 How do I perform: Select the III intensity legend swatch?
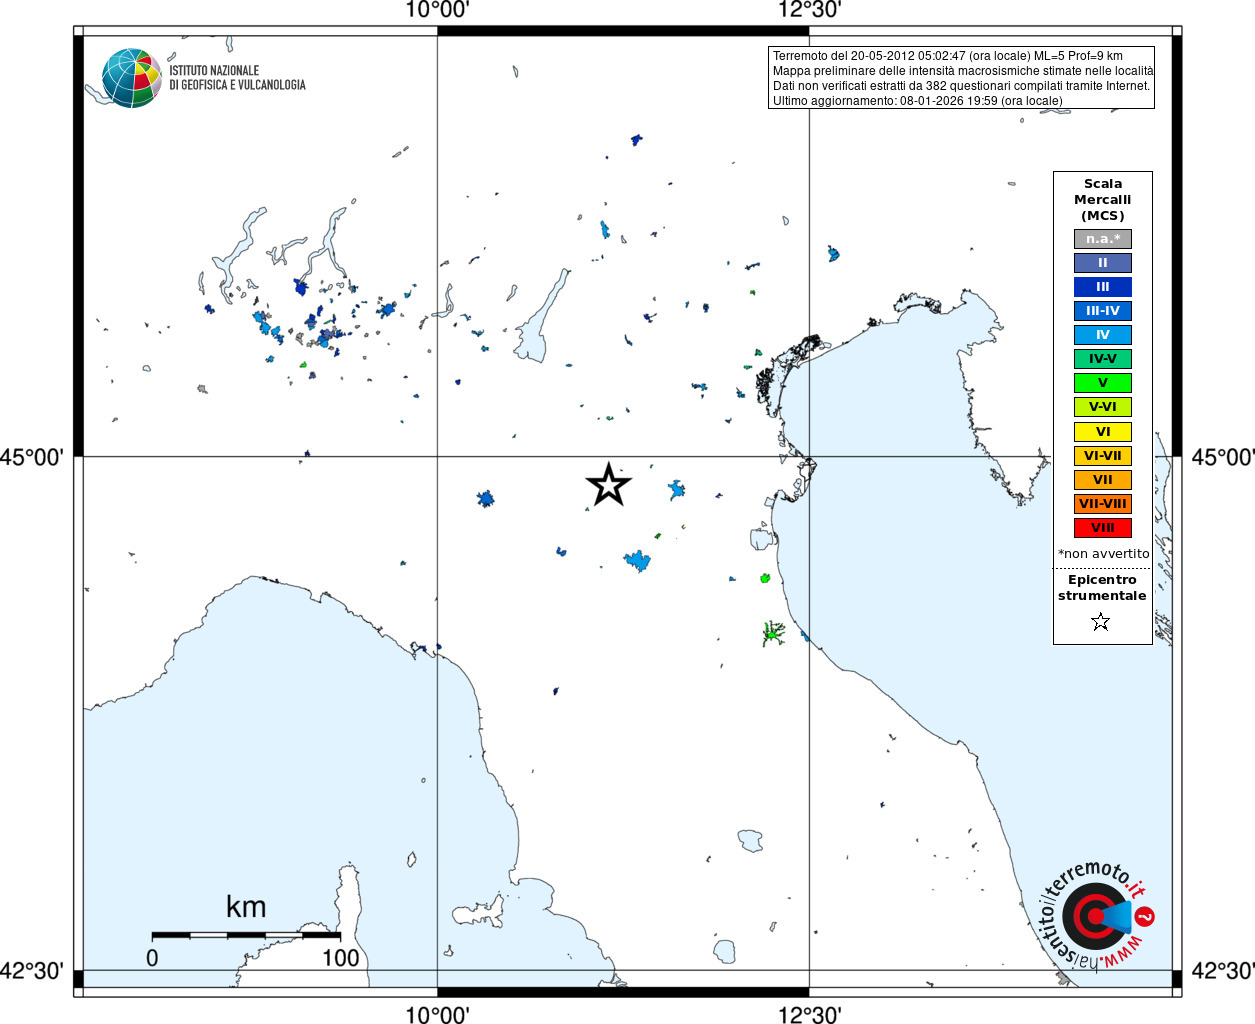click(1103, 287)
